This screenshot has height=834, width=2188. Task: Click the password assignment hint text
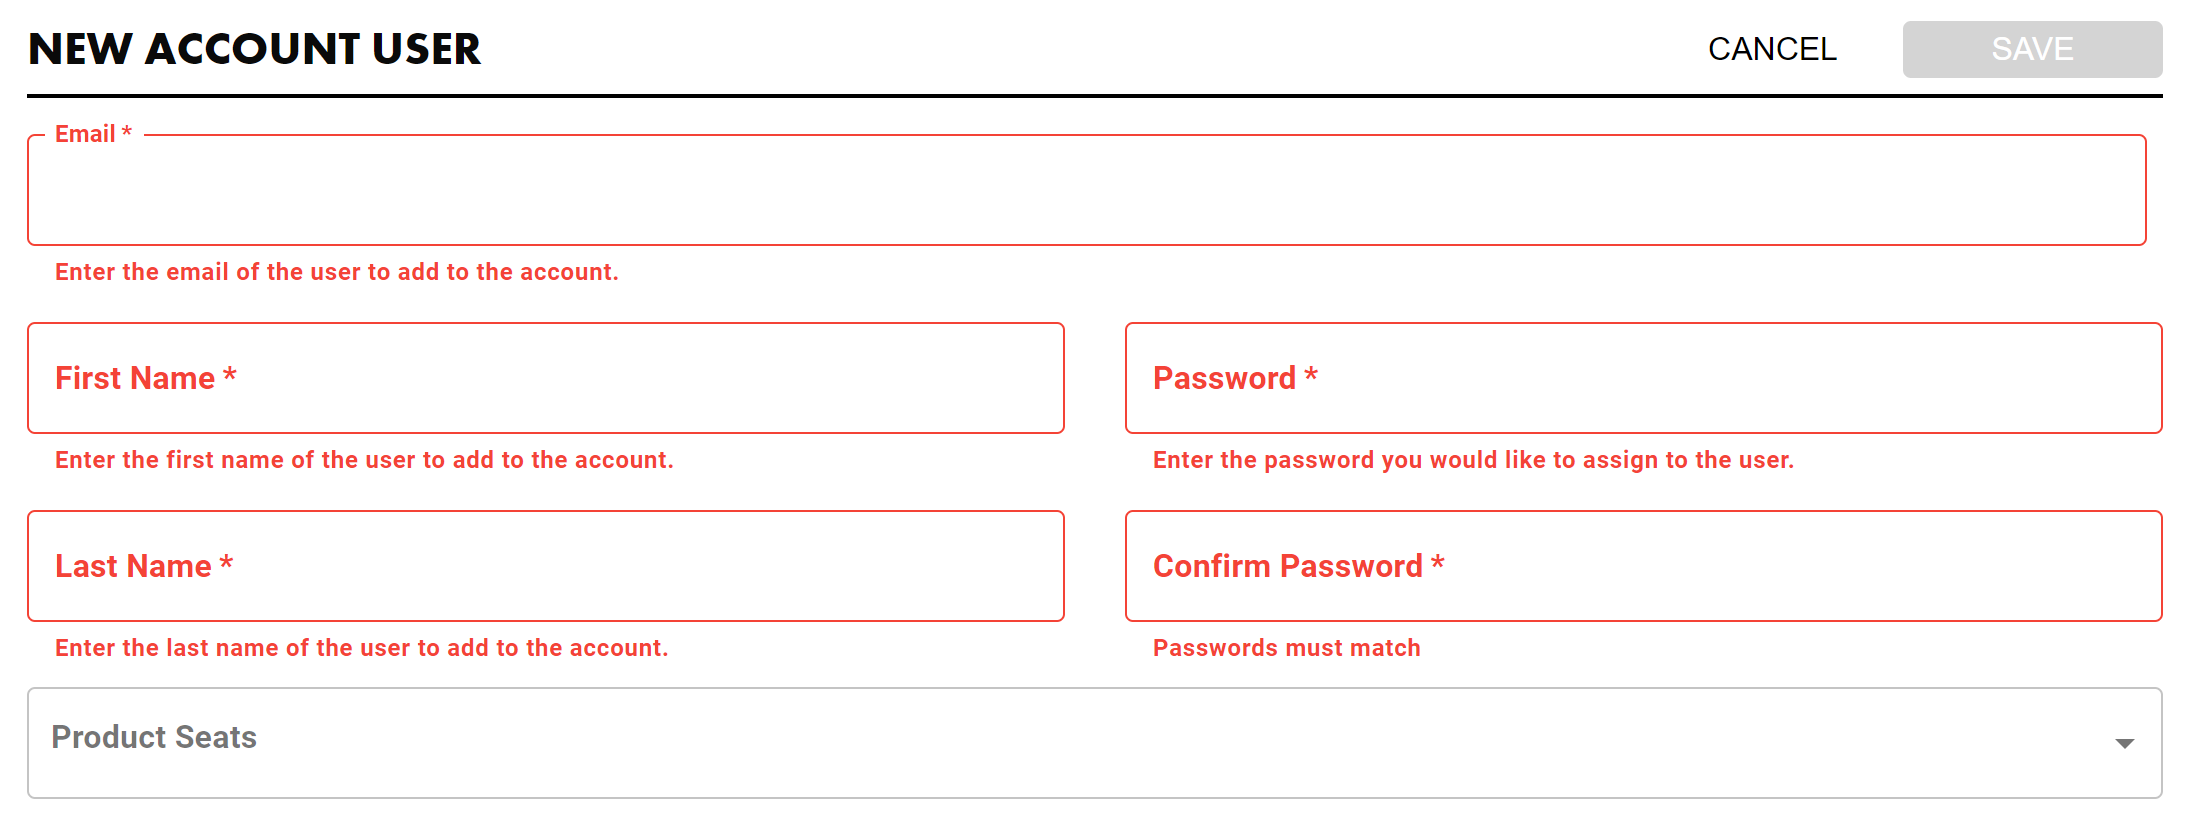(x=1473, y=460)
